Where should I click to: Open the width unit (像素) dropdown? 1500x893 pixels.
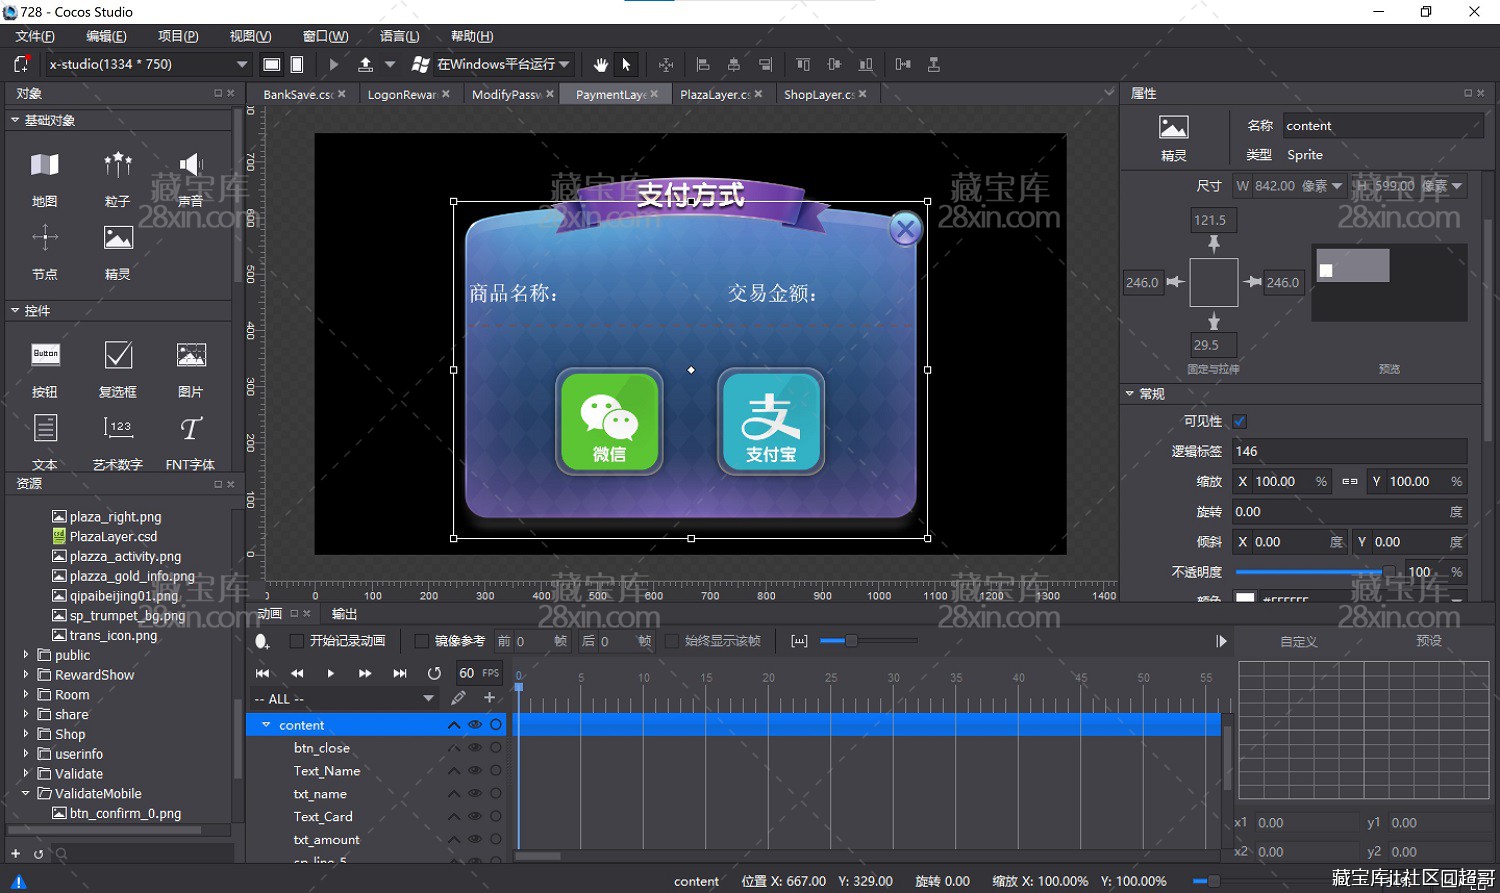[x=1337, y=186]
